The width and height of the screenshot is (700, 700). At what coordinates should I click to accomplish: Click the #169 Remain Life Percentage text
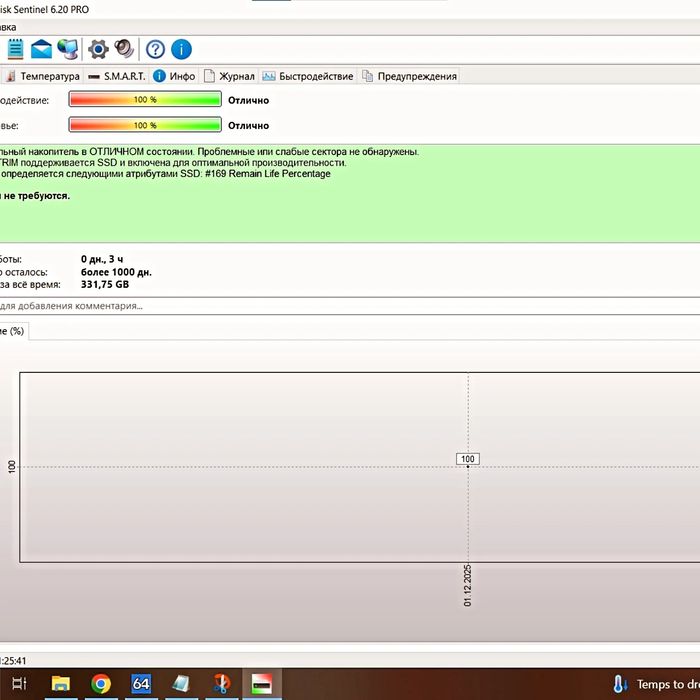(268, 174)
